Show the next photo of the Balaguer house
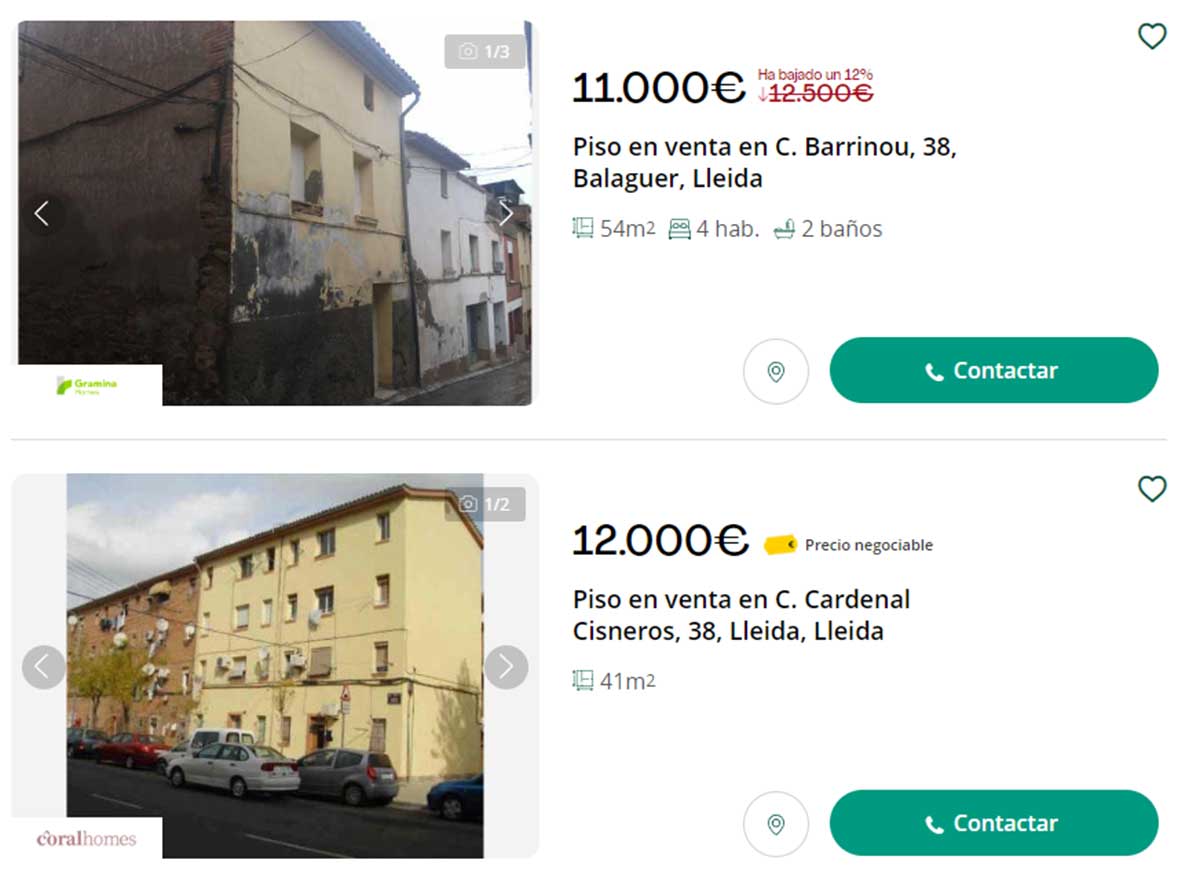Screen dimensions: 1200x882 [507, 213]
